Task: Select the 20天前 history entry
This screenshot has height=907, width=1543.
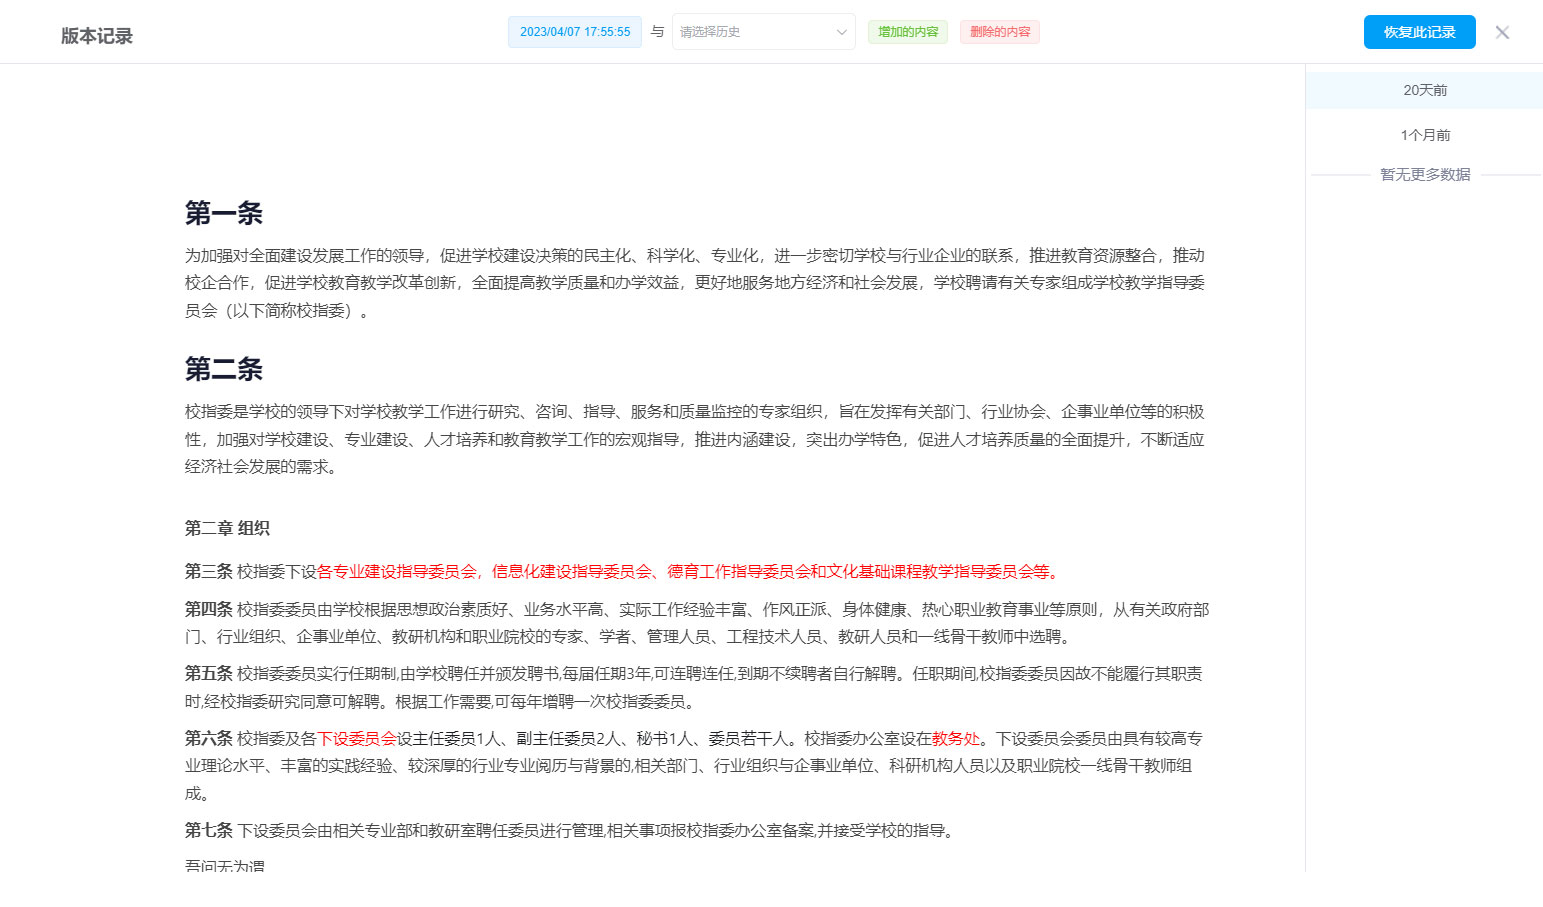Action: (x=1424, y=90)
